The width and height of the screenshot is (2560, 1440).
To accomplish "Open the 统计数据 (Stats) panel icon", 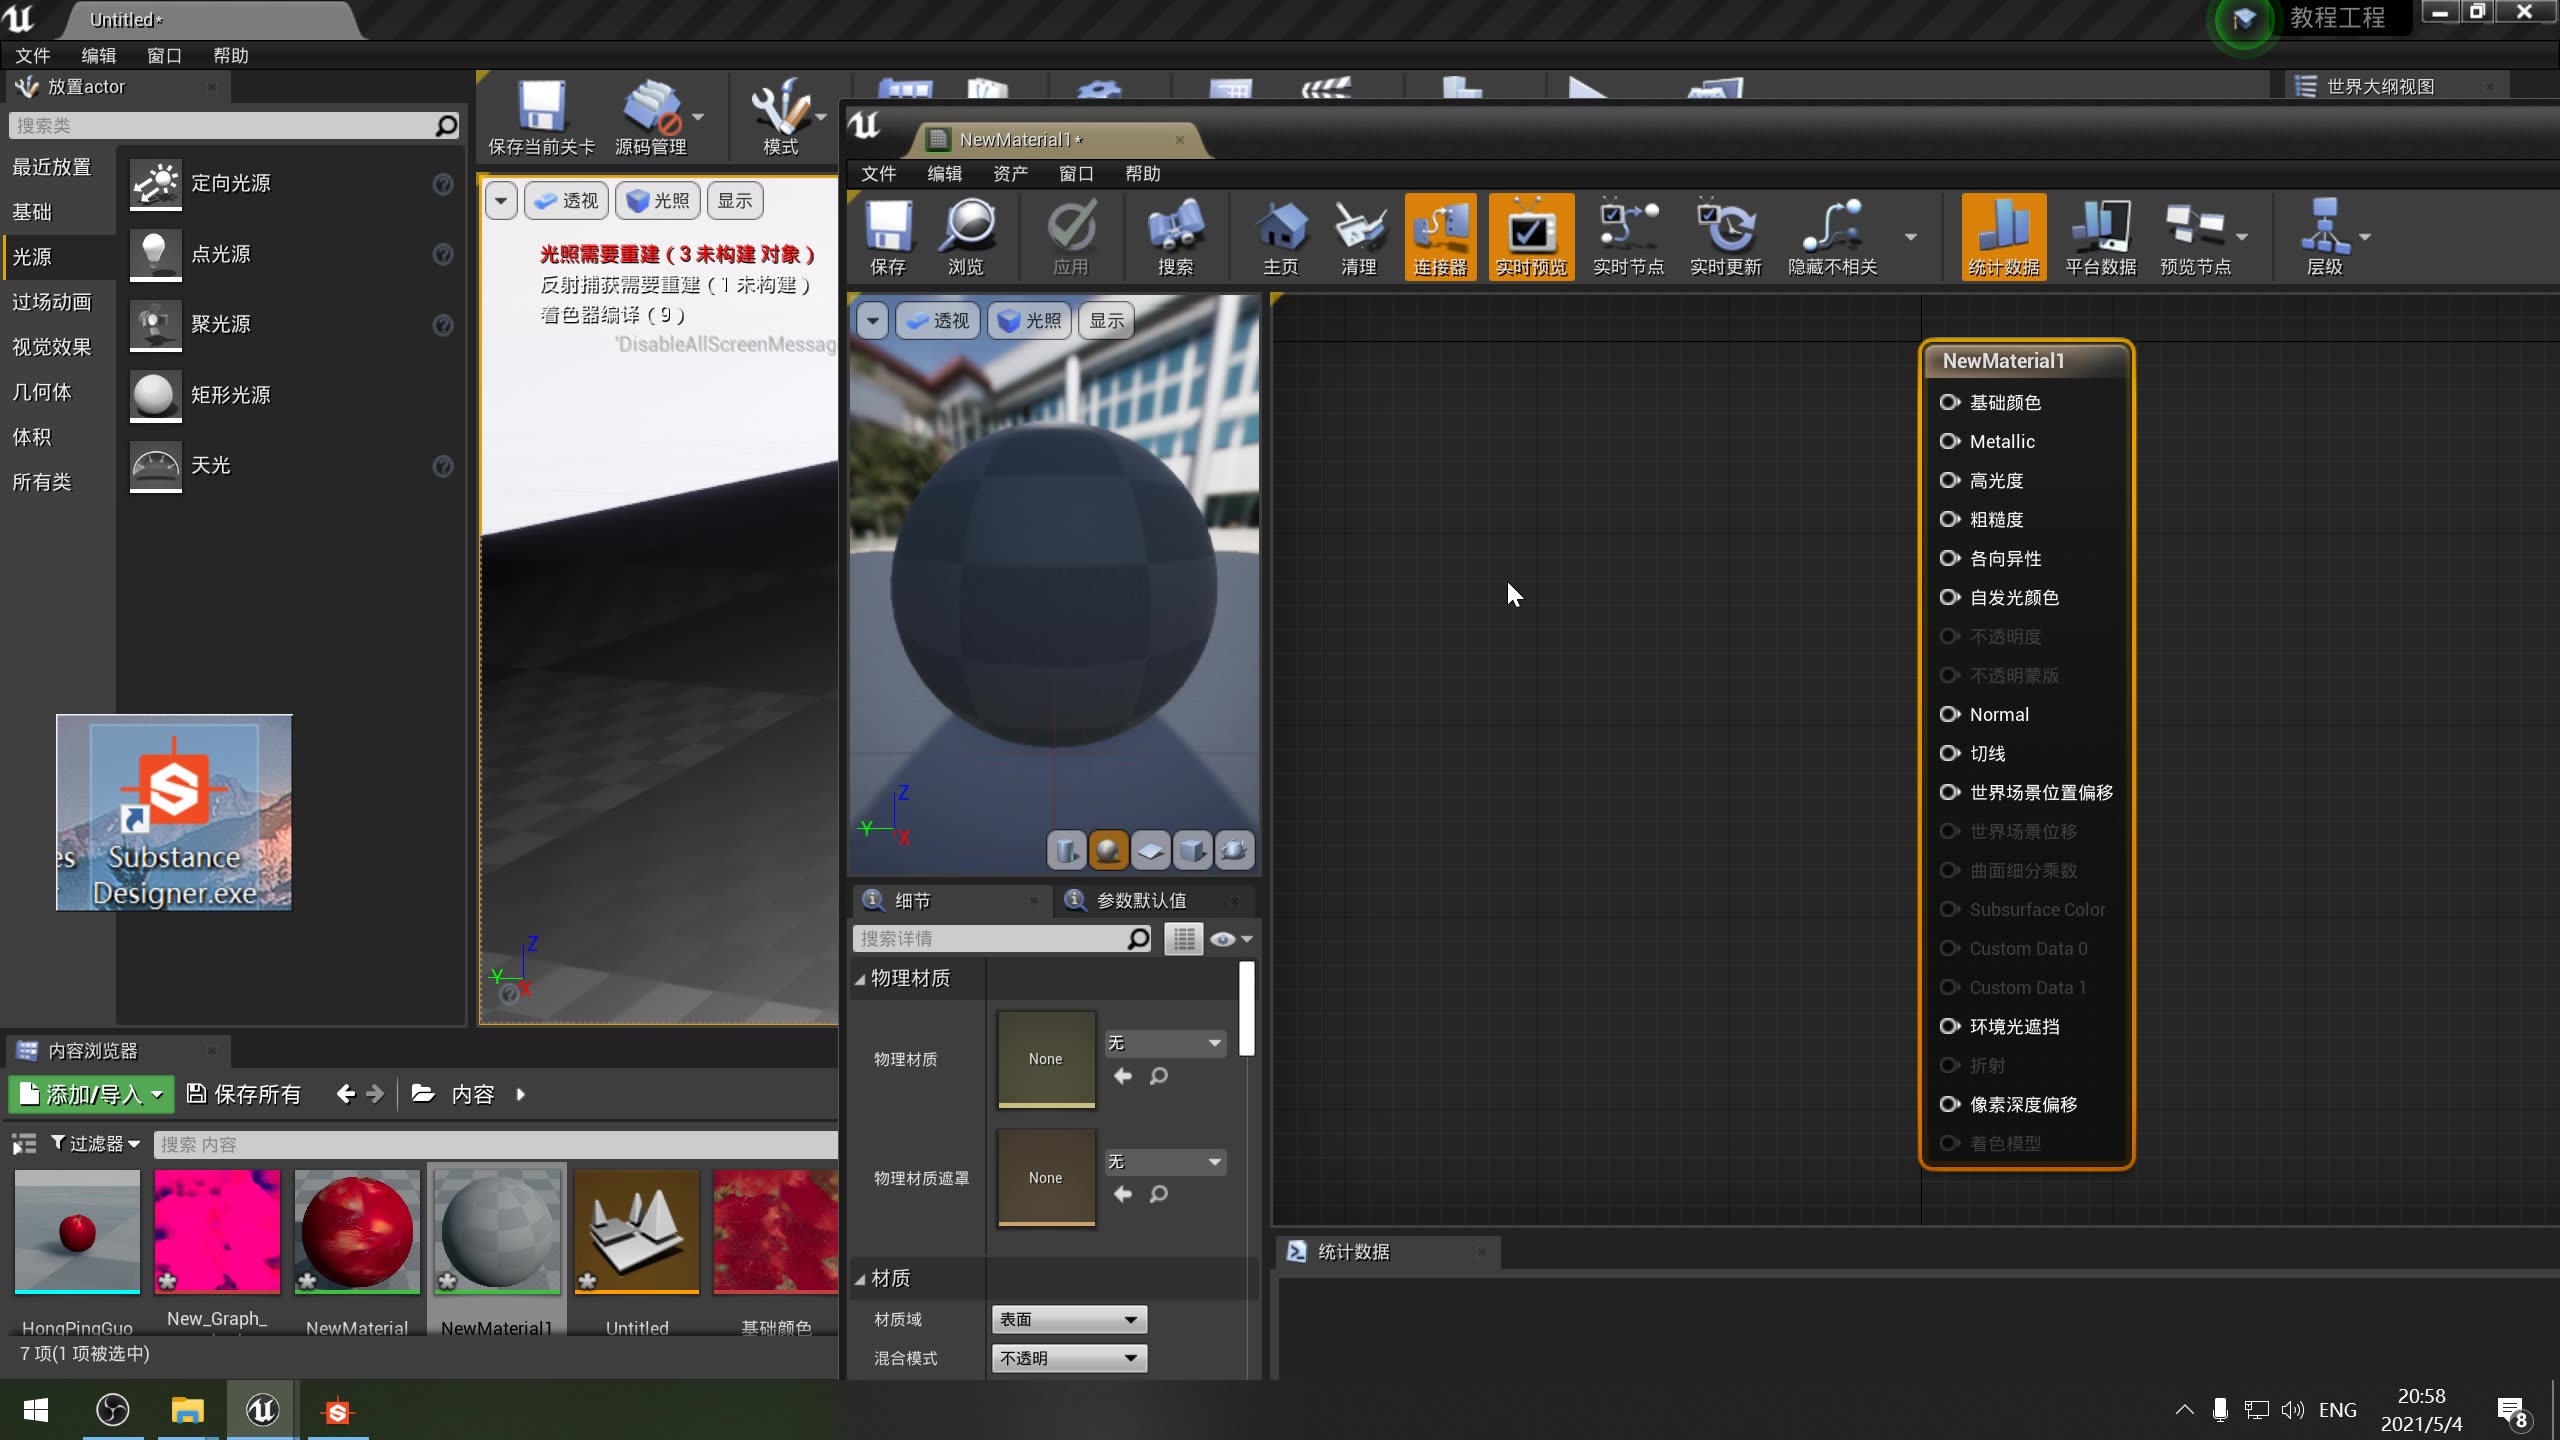I will (2002, 237).
